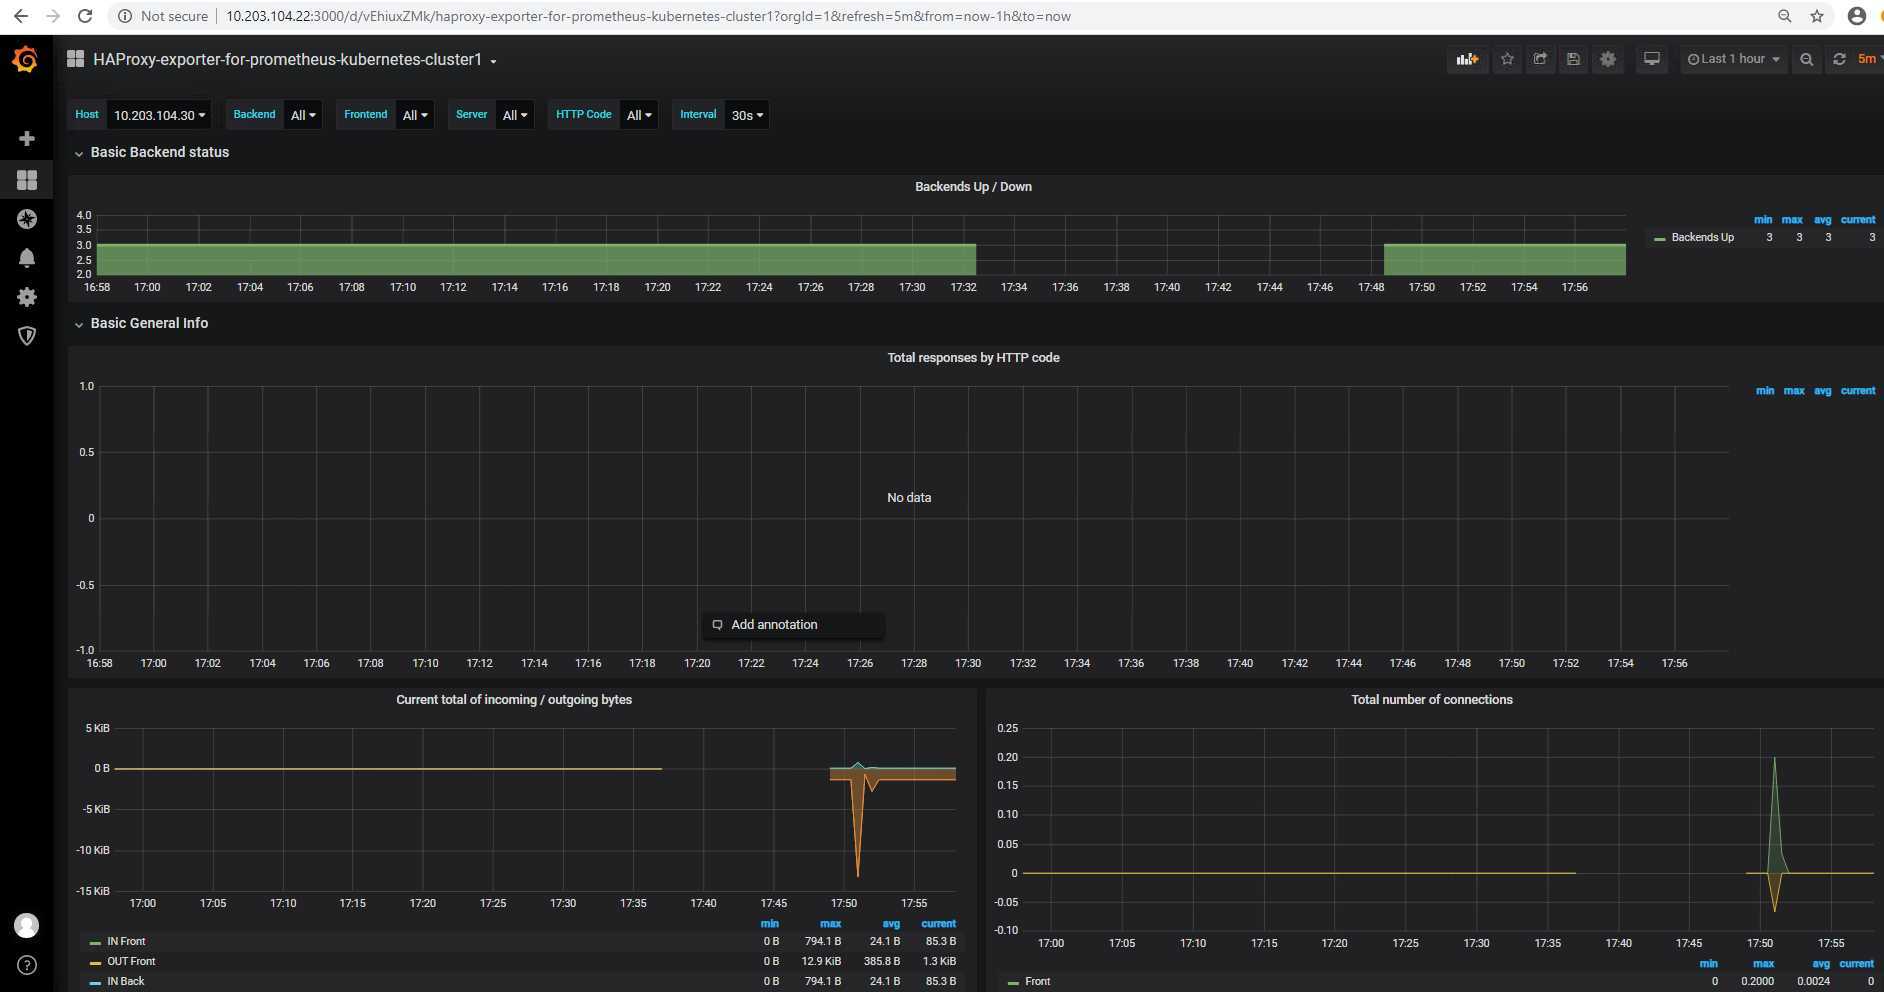Open the Frontend All dropdown
The image size is (1884, 992).
point(415,115)
